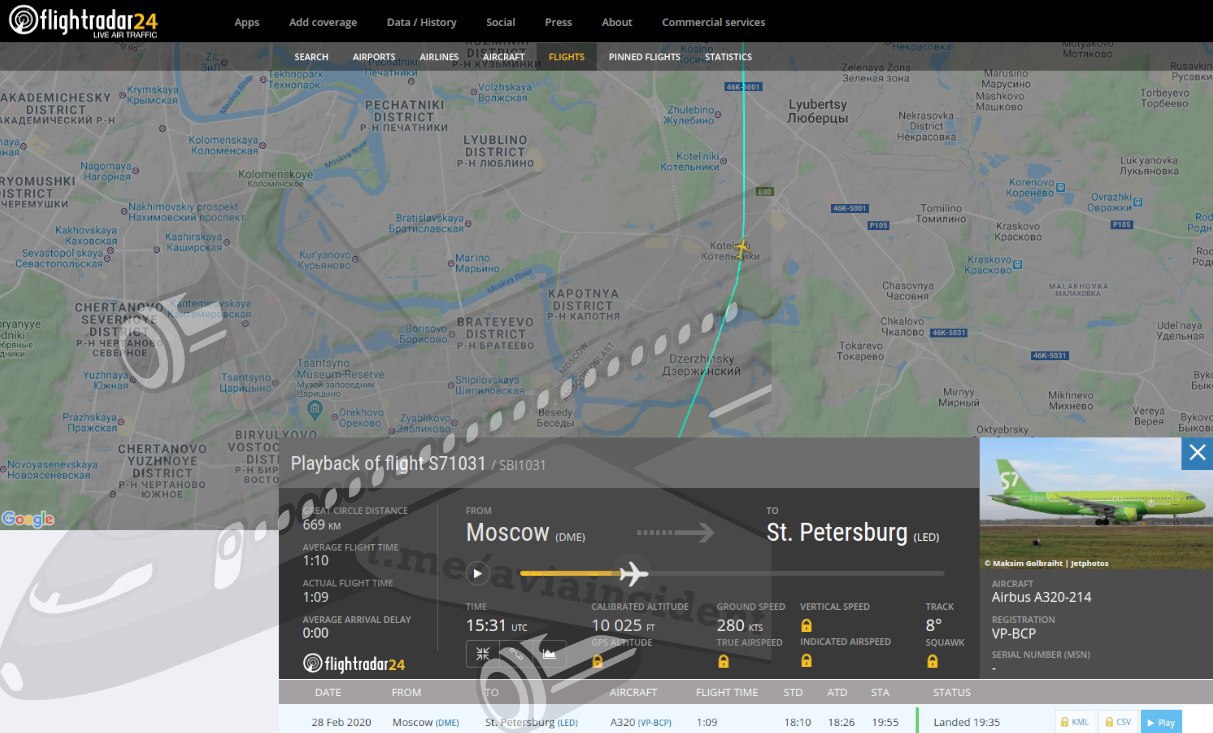This screenshot has height=733, width=1213.
Task: Click the Dzerzhinsky label on the map
Action: 701,365
